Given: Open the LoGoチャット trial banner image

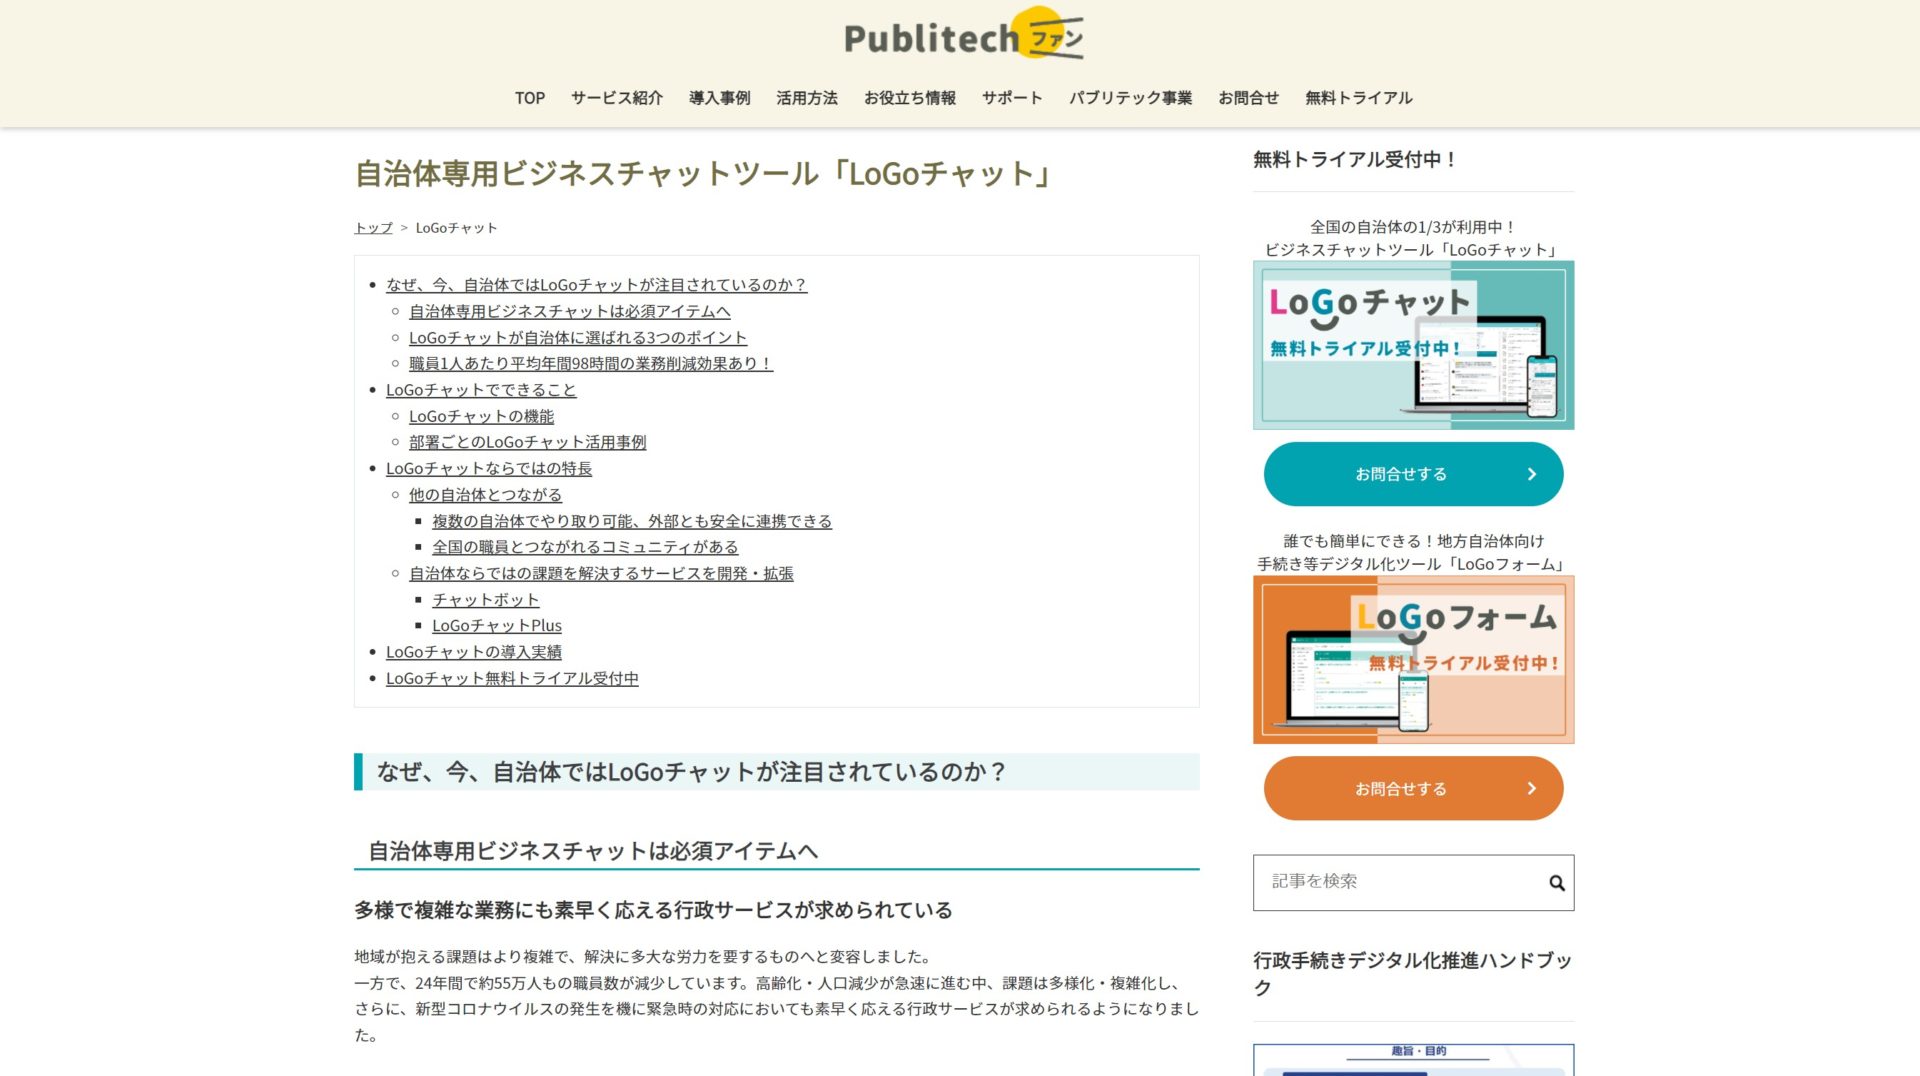Looking at the screenshot, I should (1413, 344).
